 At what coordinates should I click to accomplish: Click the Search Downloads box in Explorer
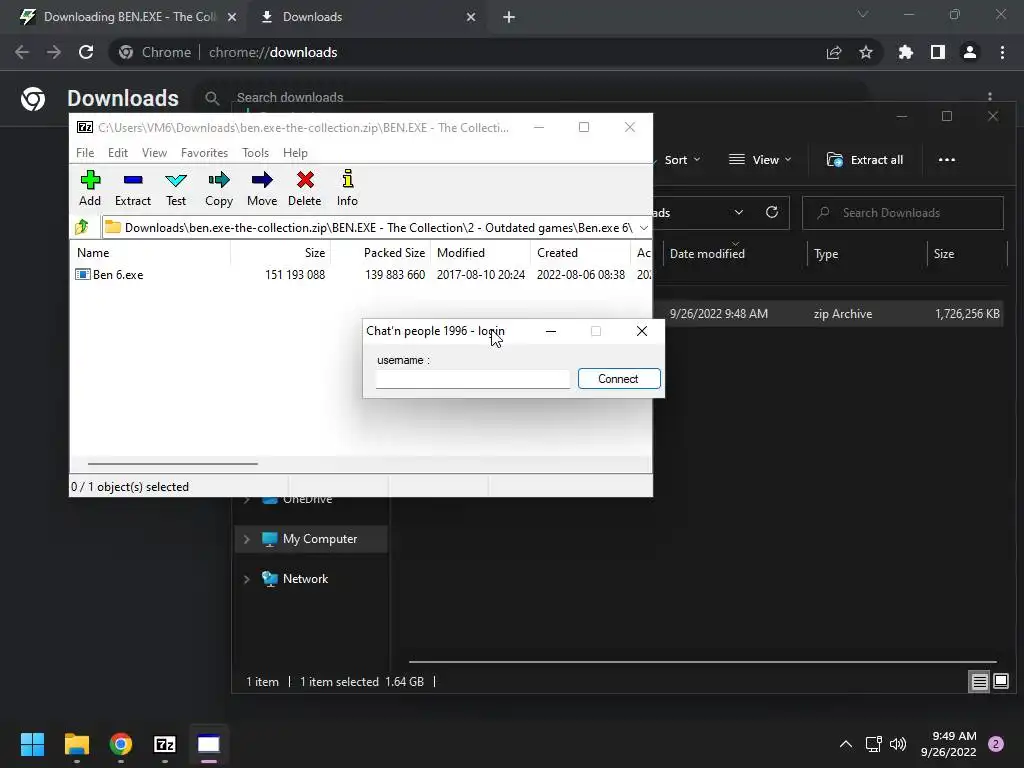point(903,213)
